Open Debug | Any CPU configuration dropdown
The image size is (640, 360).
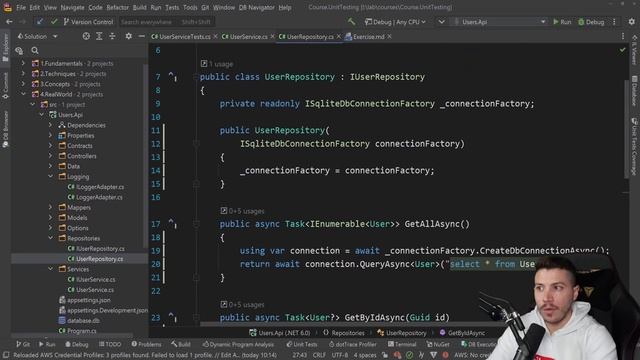coord(395,22)
